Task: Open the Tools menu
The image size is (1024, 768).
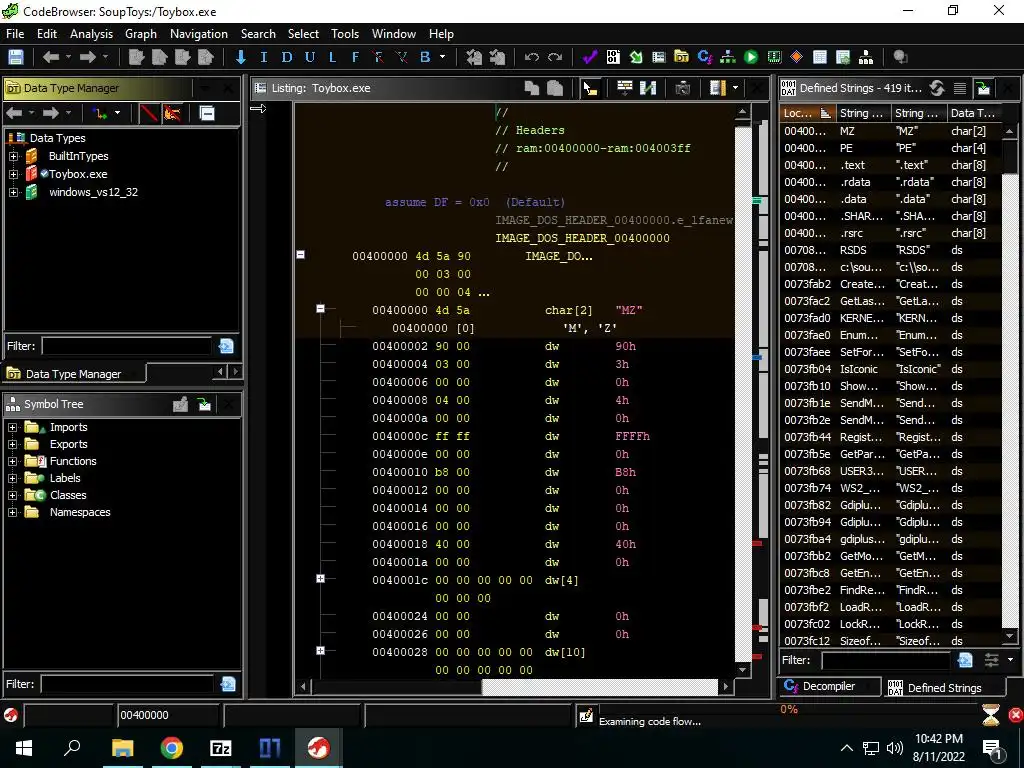Action: click(x=345, y=34)
